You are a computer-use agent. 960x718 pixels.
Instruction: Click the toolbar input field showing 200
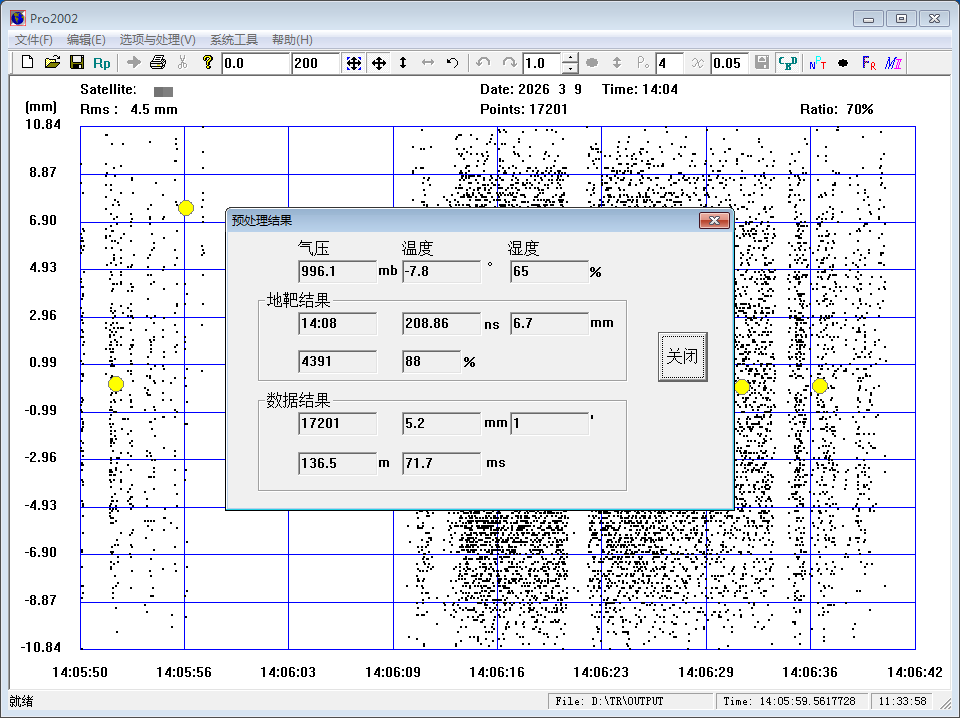pyautogui.click(x=315, y=63)
